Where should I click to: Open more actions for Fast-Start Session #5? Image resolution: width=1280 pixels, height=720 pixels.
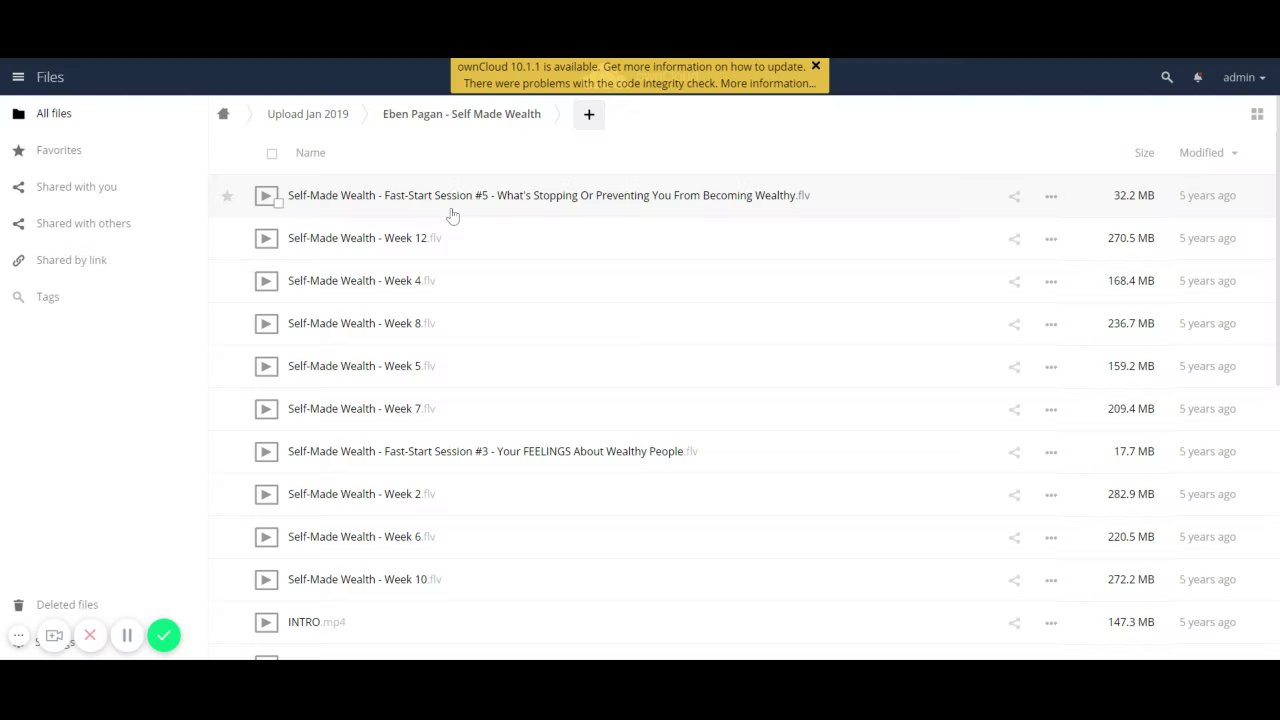point(1051,196)
